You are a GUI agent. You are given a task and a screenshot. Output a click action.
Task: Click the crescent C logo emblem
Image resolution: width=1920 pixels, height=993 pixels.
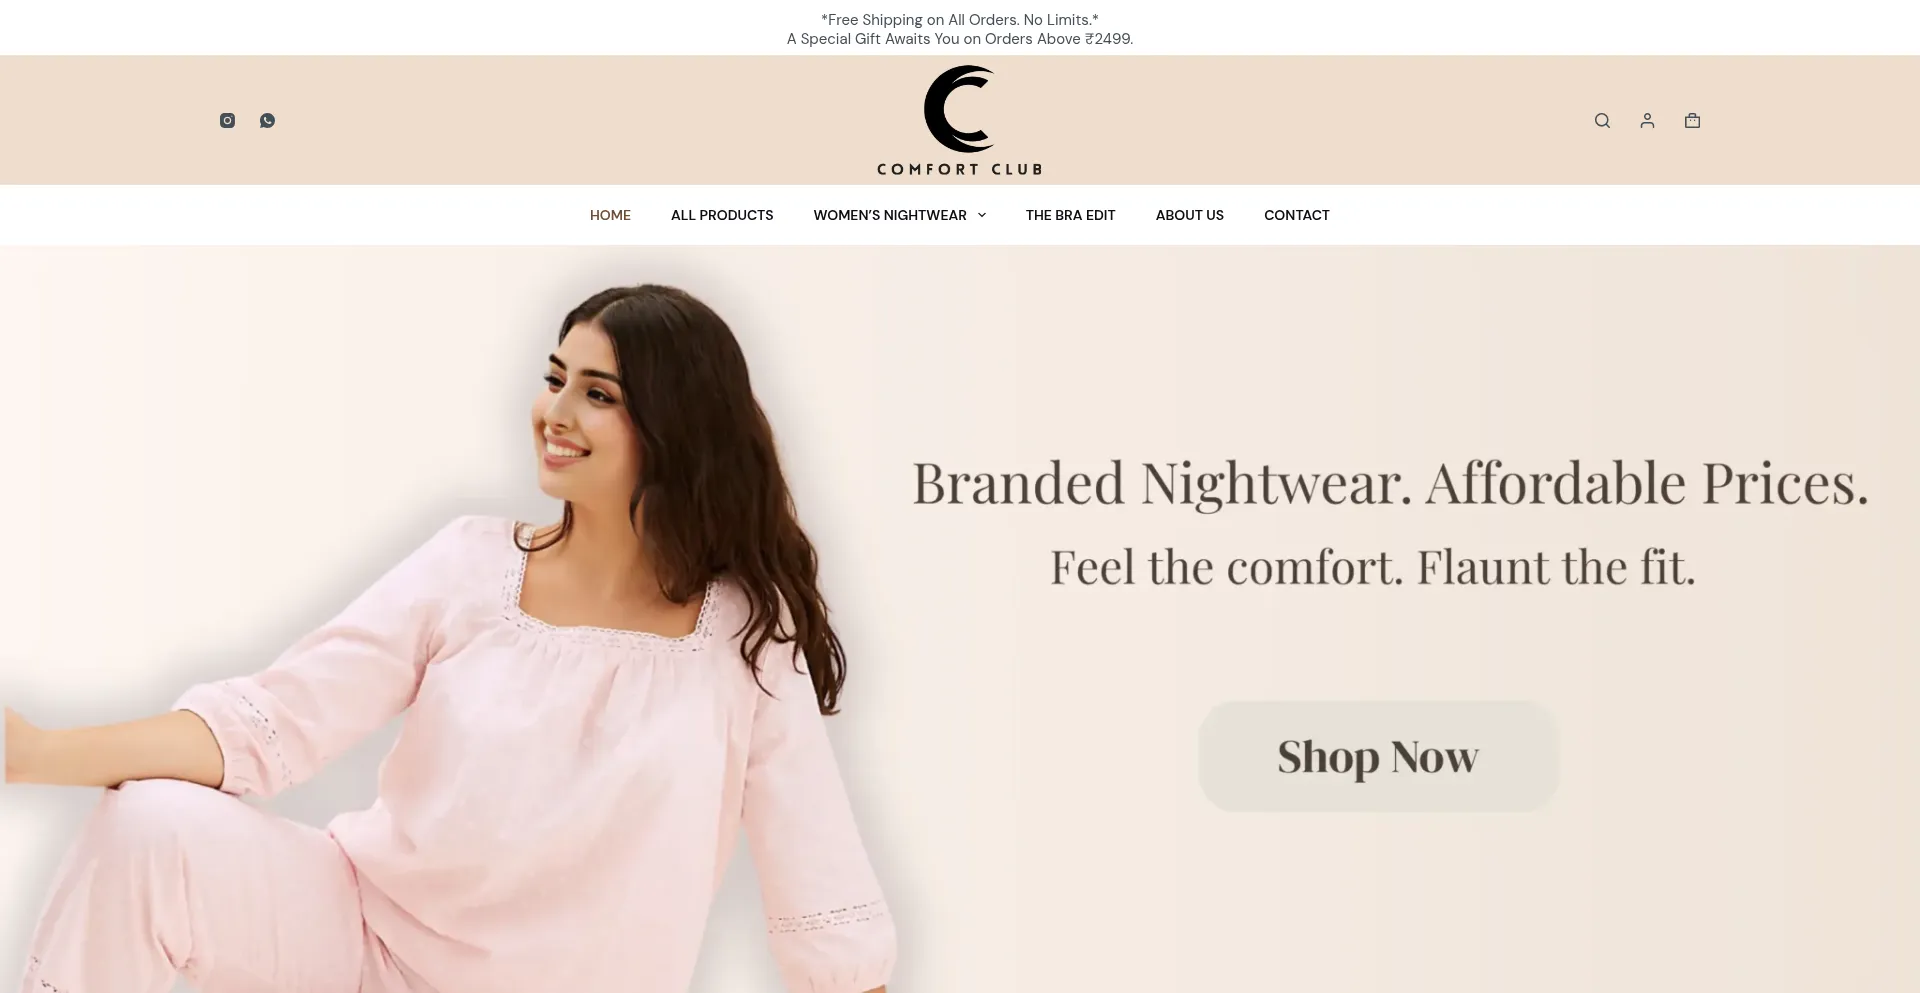click(x=959, y=109)
